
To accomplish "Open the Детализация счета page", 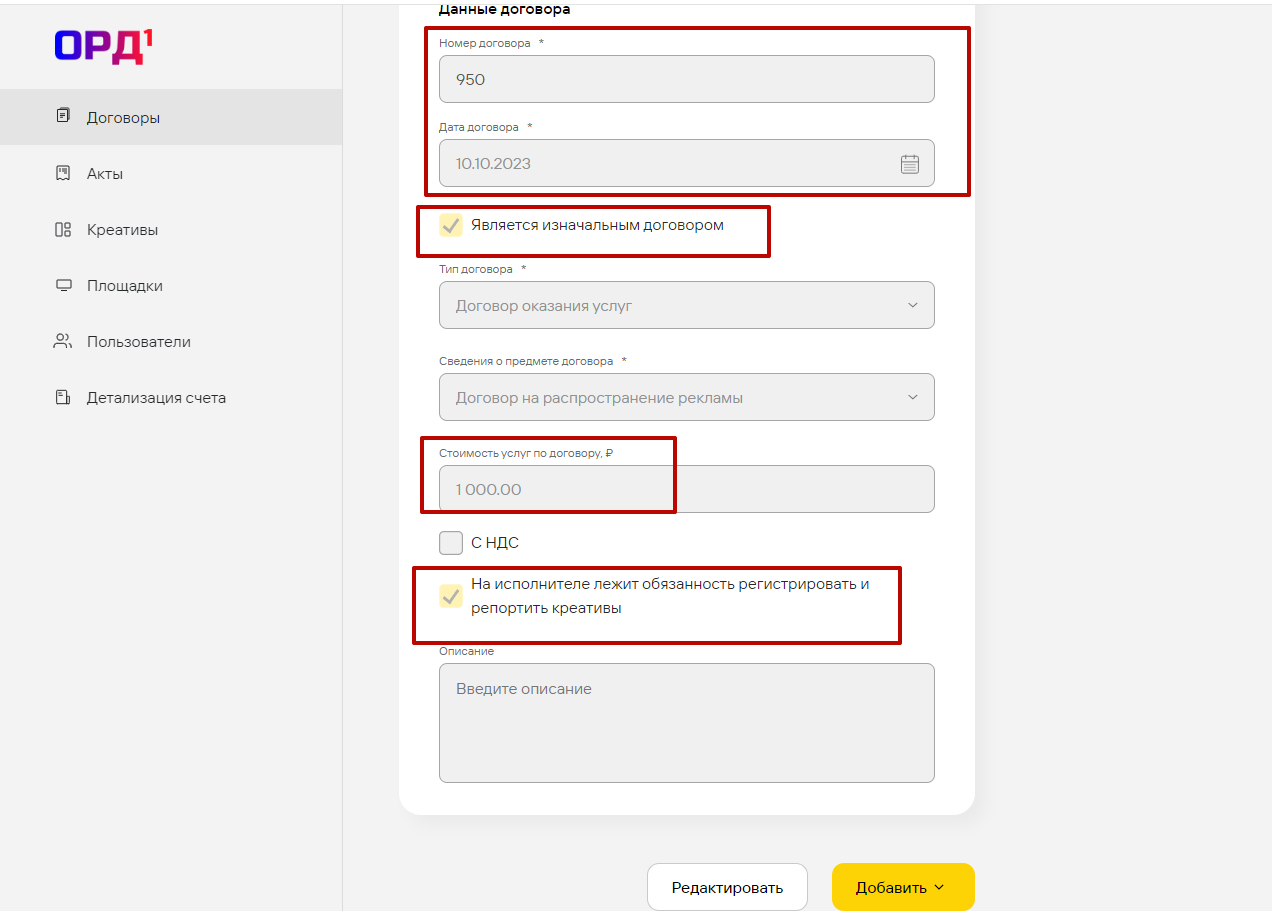I will coord(156,397).
